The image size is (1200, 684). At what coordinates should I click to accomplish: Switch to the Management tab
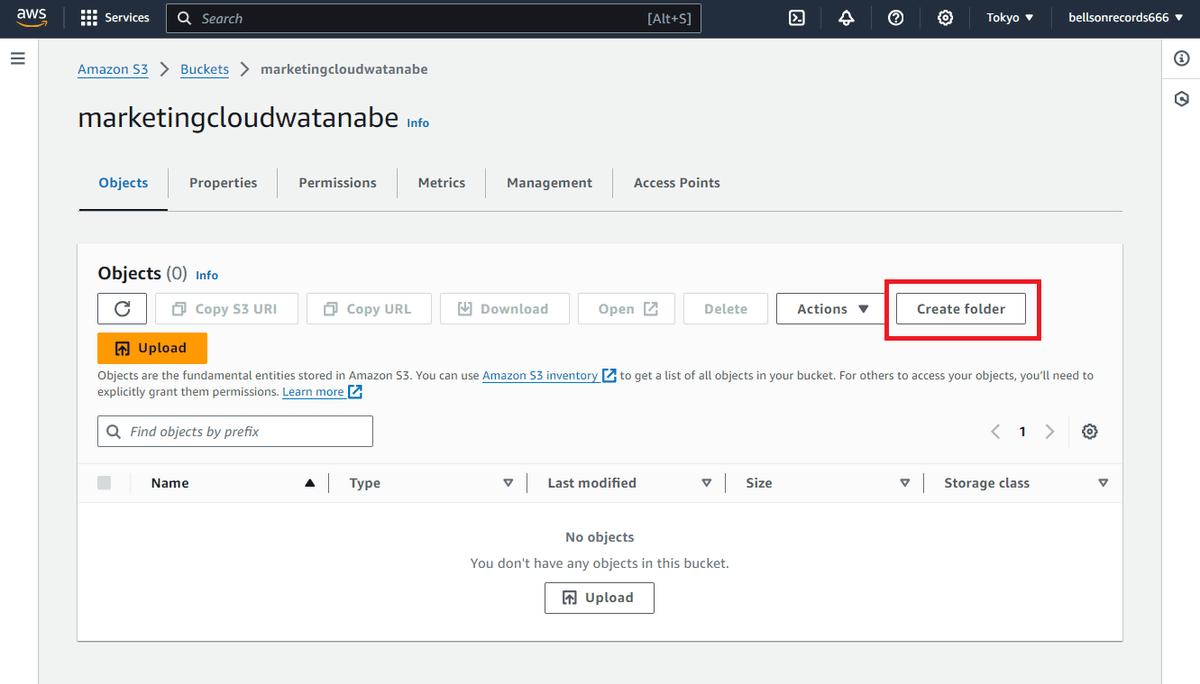(549, 183)
